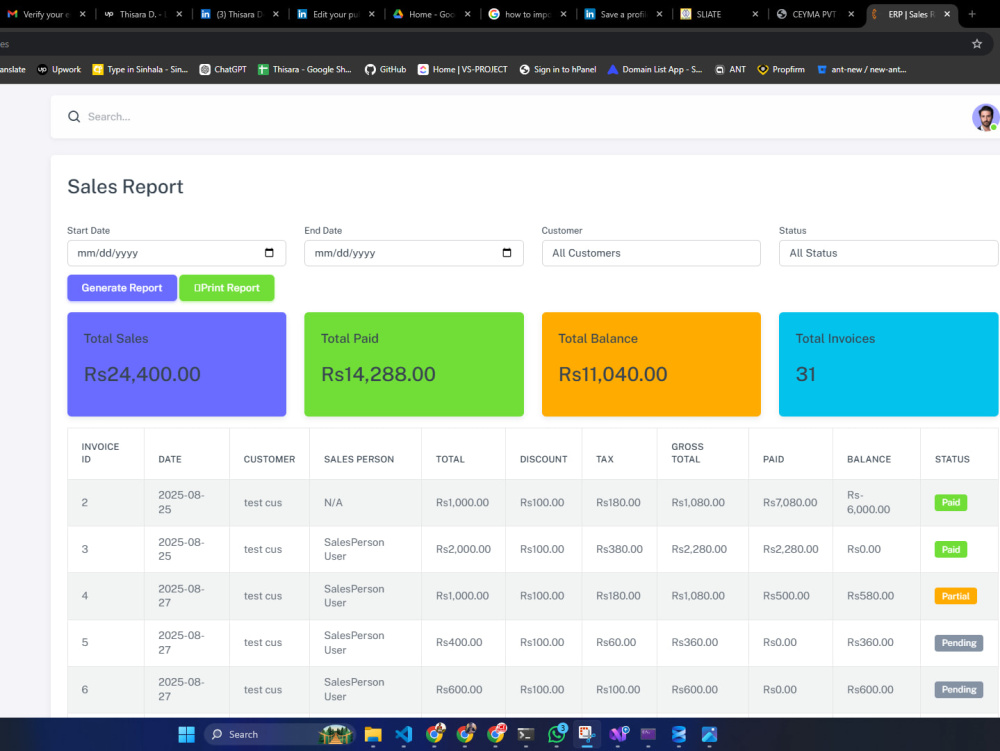Viewport: 1000px width, 751px height.
Task: Click the blue Total Invoices card
Action: [x=888, y=364]
